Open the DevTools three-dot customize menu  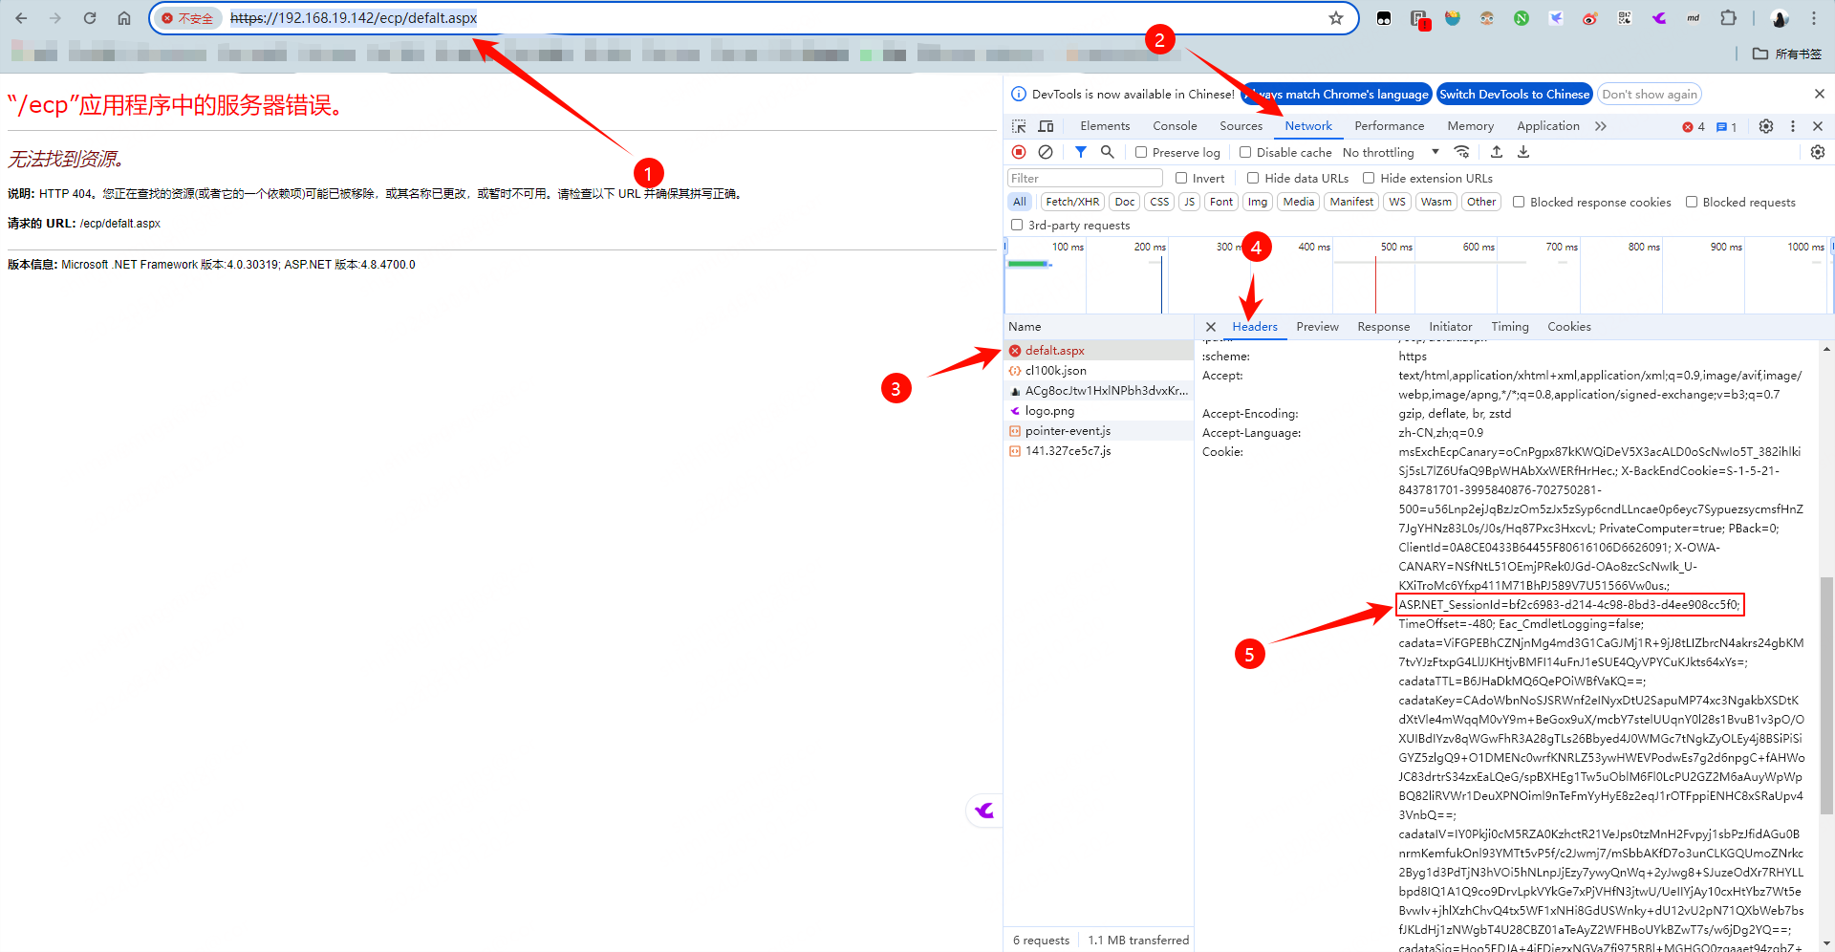(1792, 127)
